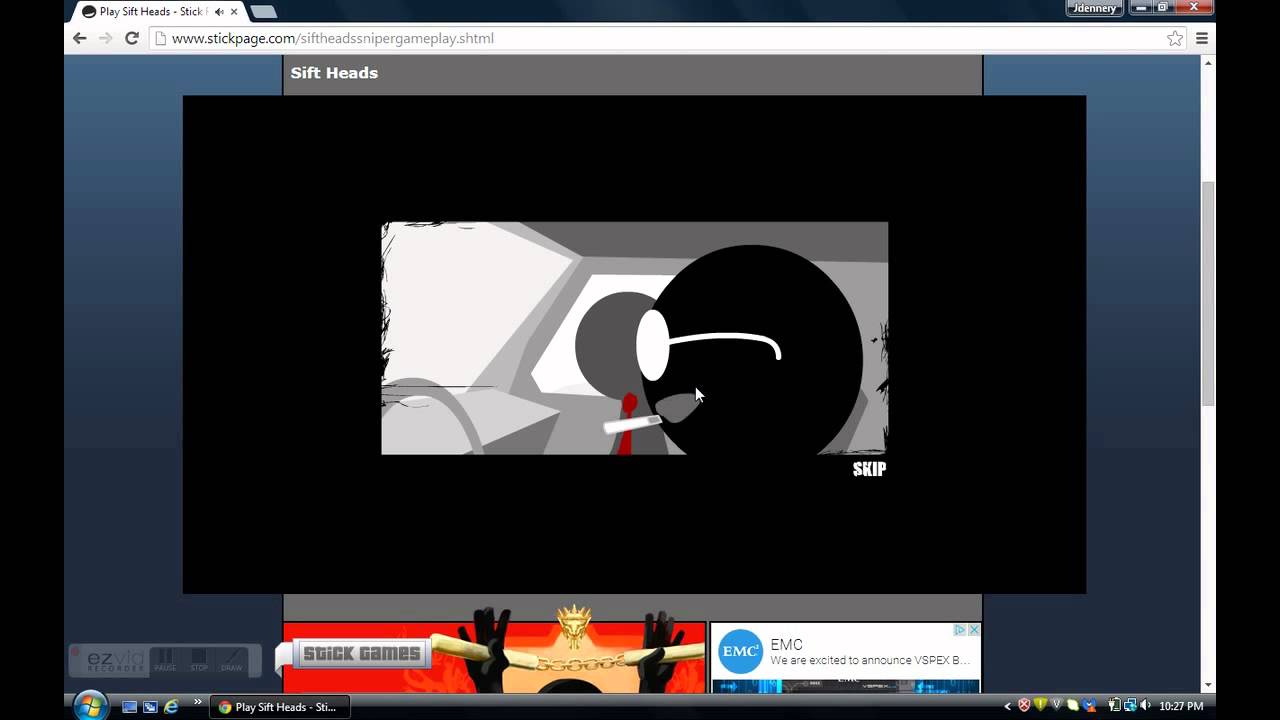The height and width of the screenshot is (720, 1280).
Task: Click the Stick Games banner
Action: point(362,654)
